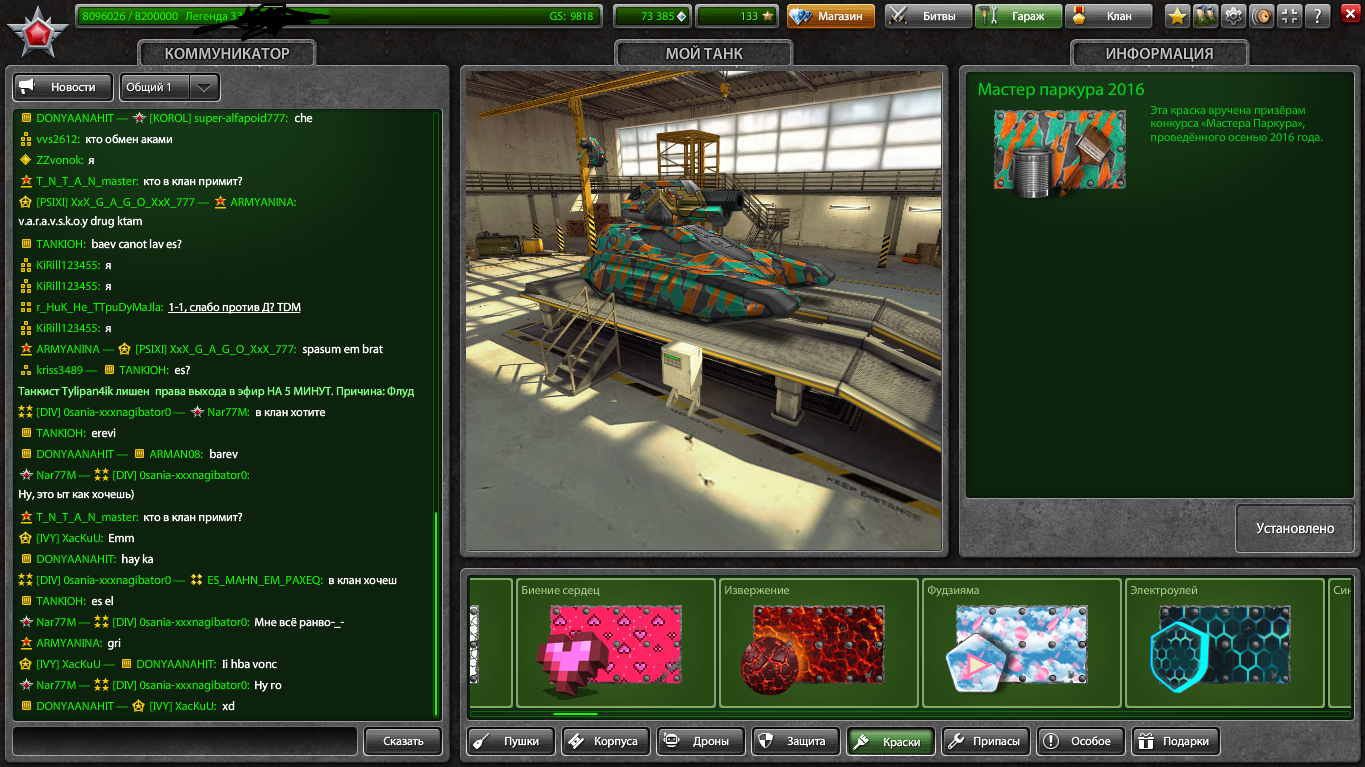Click the МОЙ ТАНК panel header
Viewport: 1365px width, 767px height.
tap(704, 54)
